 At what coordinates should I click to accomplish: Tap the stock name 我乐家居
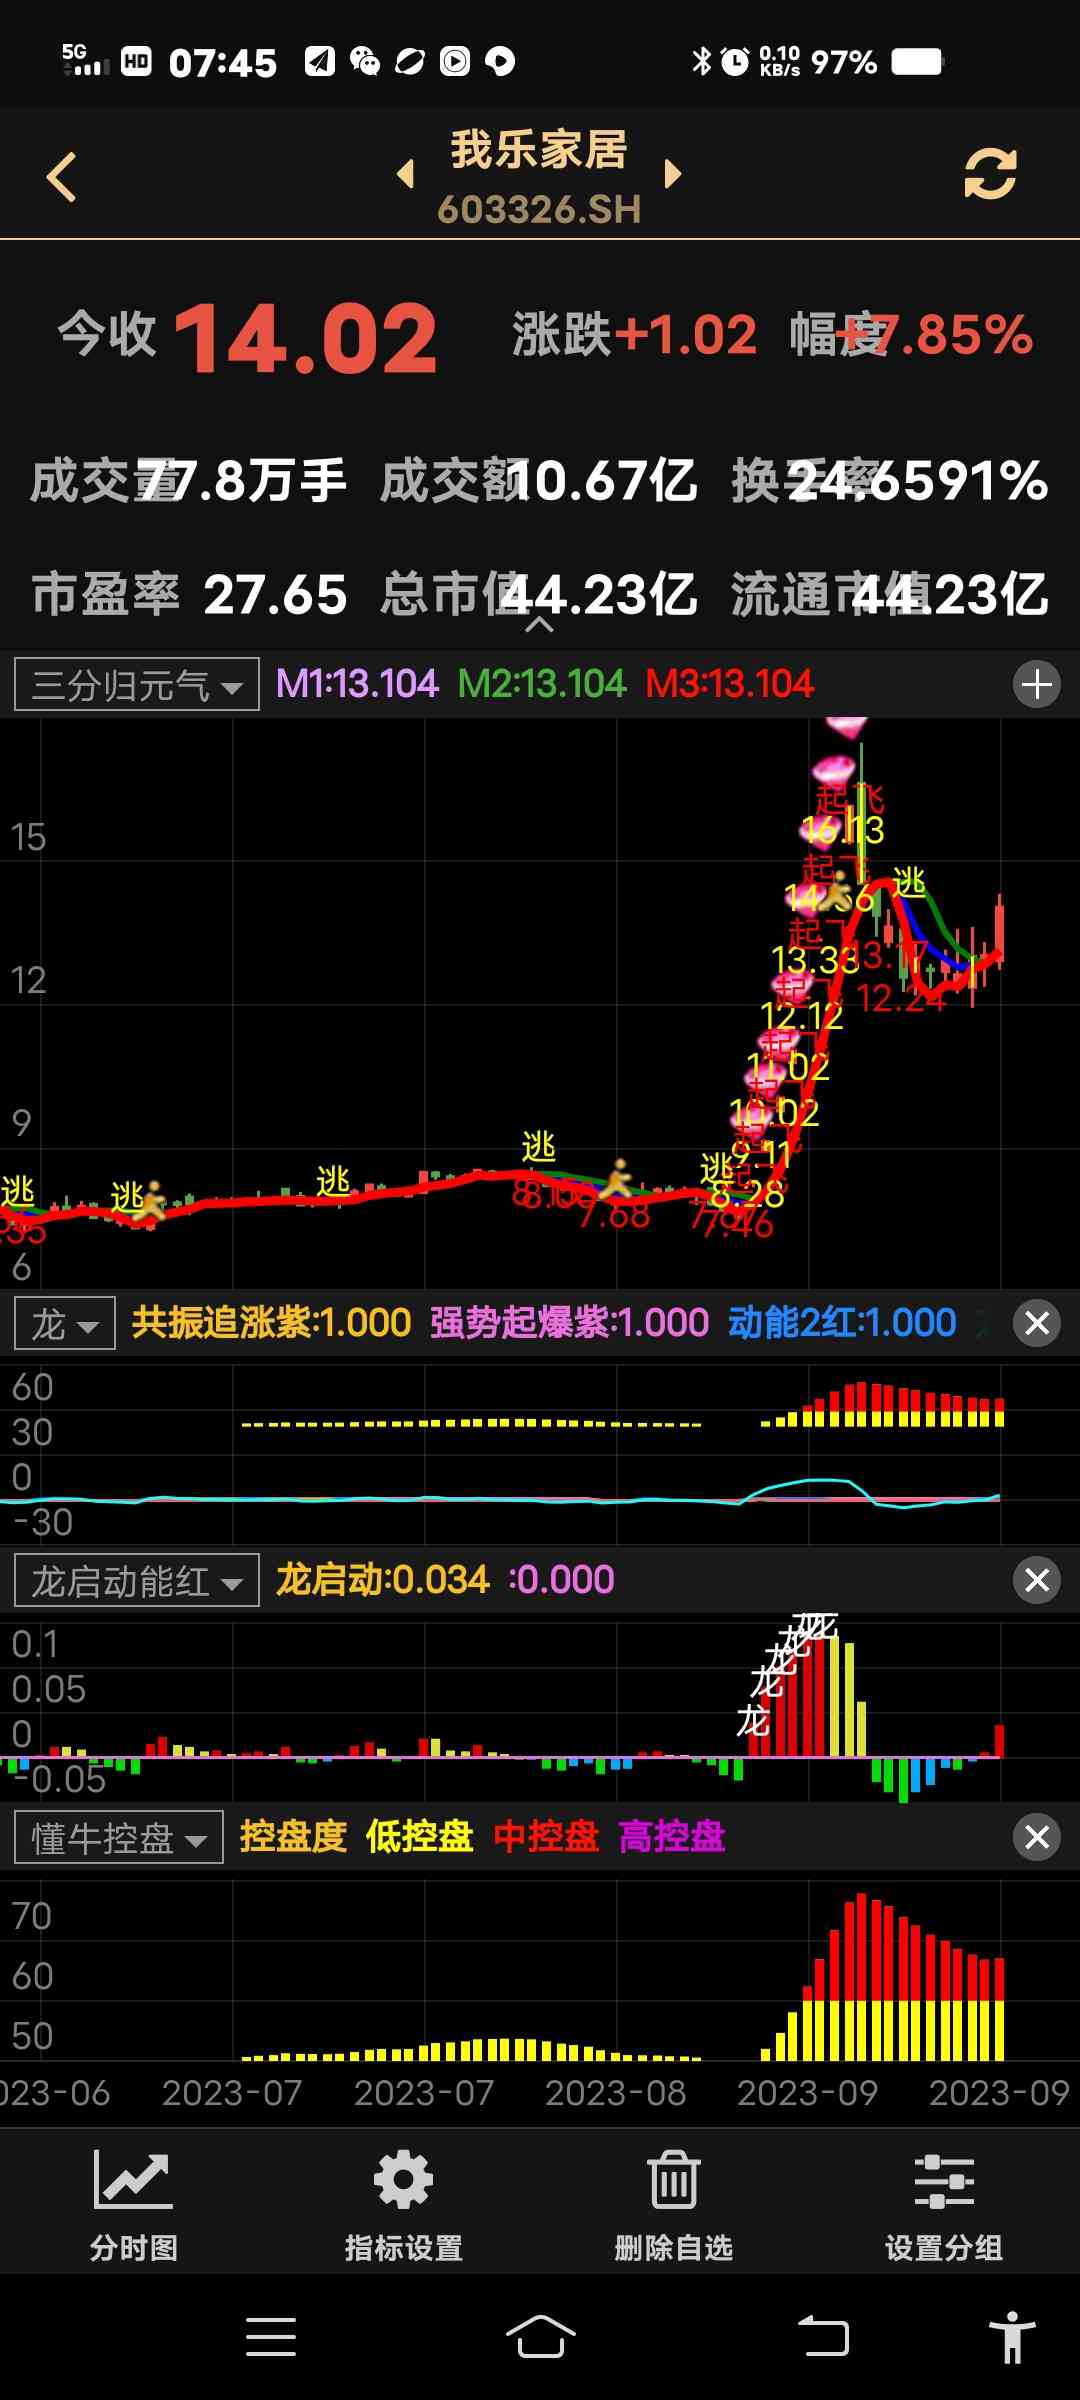coord(539,150)
